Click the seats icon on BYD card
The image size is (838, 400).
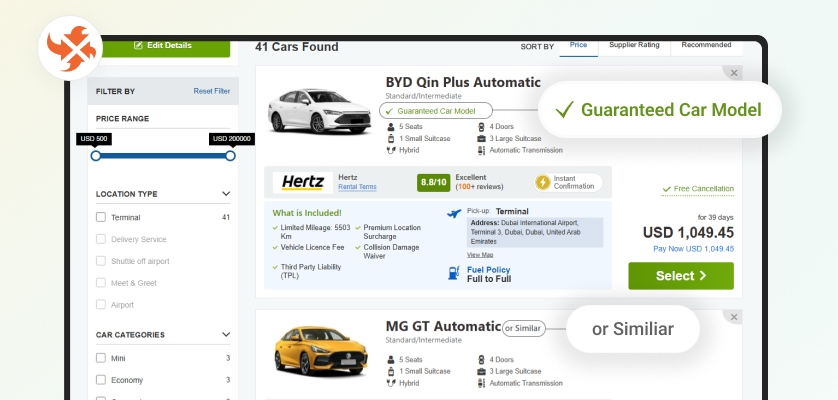tap(391, 127)
